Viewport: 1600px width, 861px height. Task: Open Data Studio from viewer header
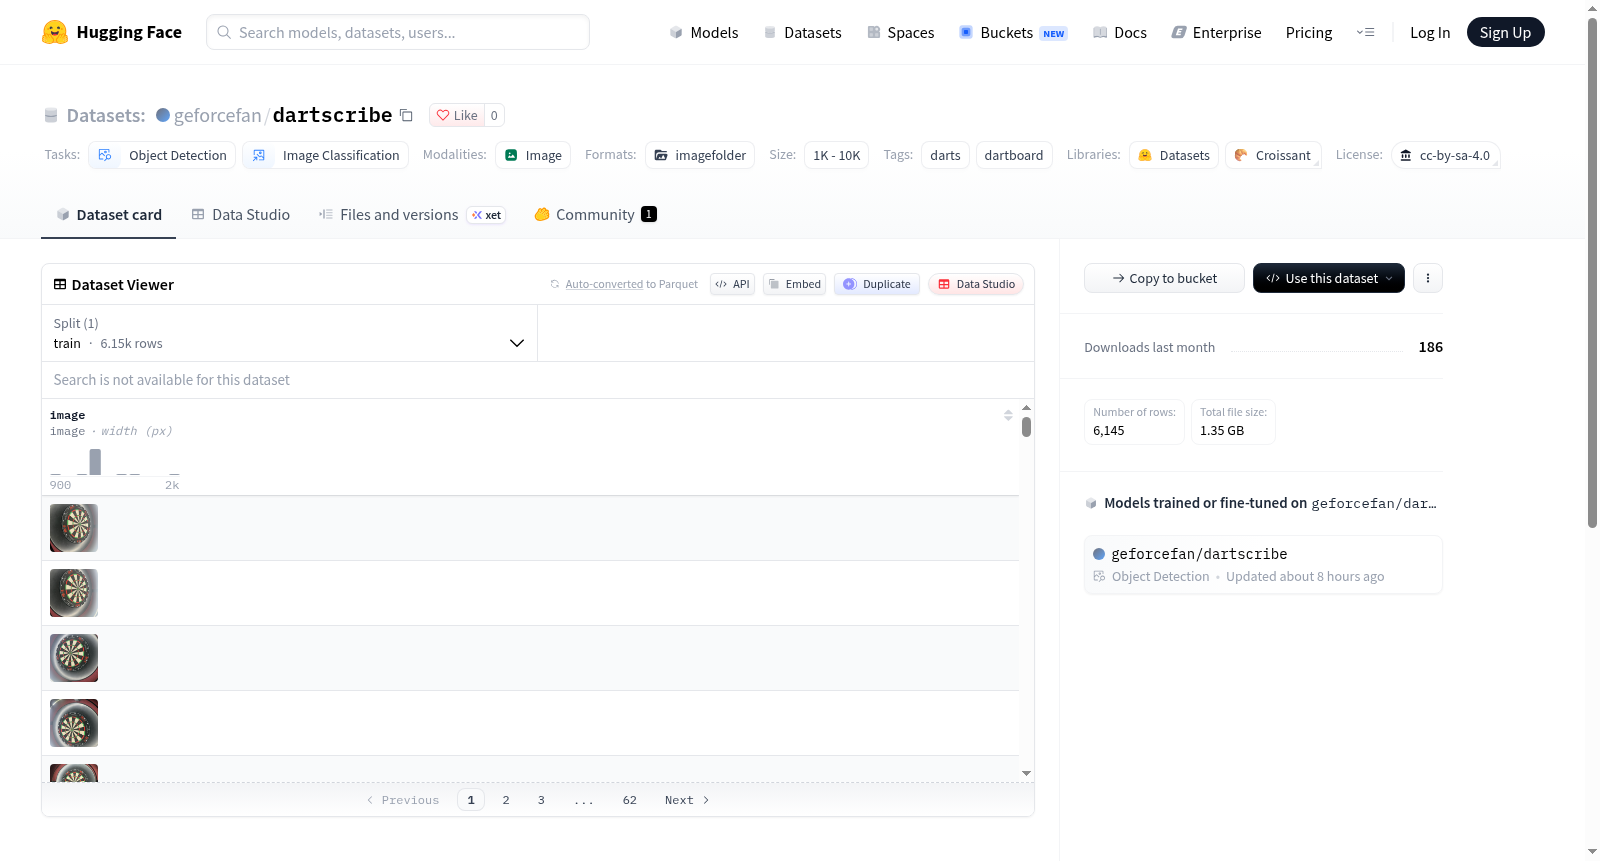point(976,284)
